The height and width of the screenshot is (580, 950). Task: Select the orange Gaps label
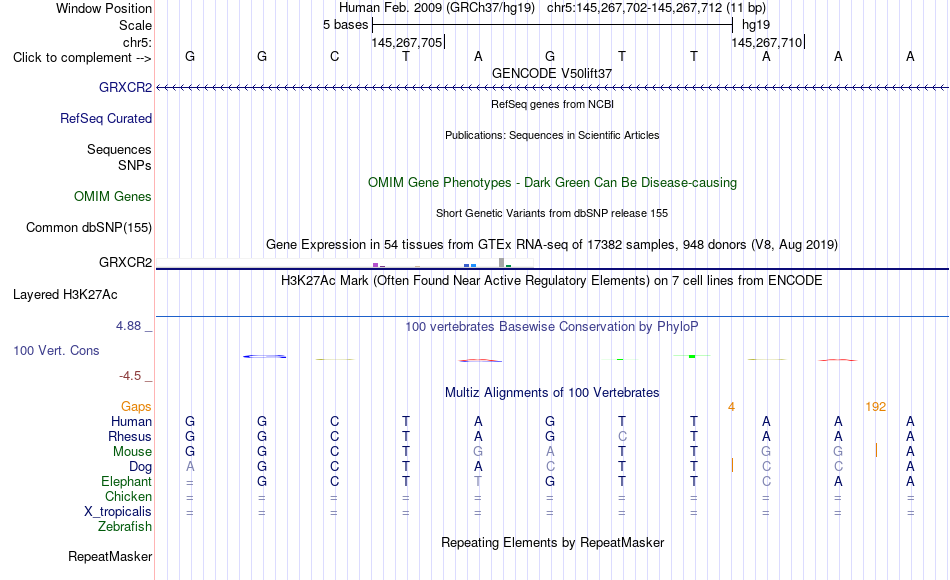pyautogui.click(x=136, y=406)
